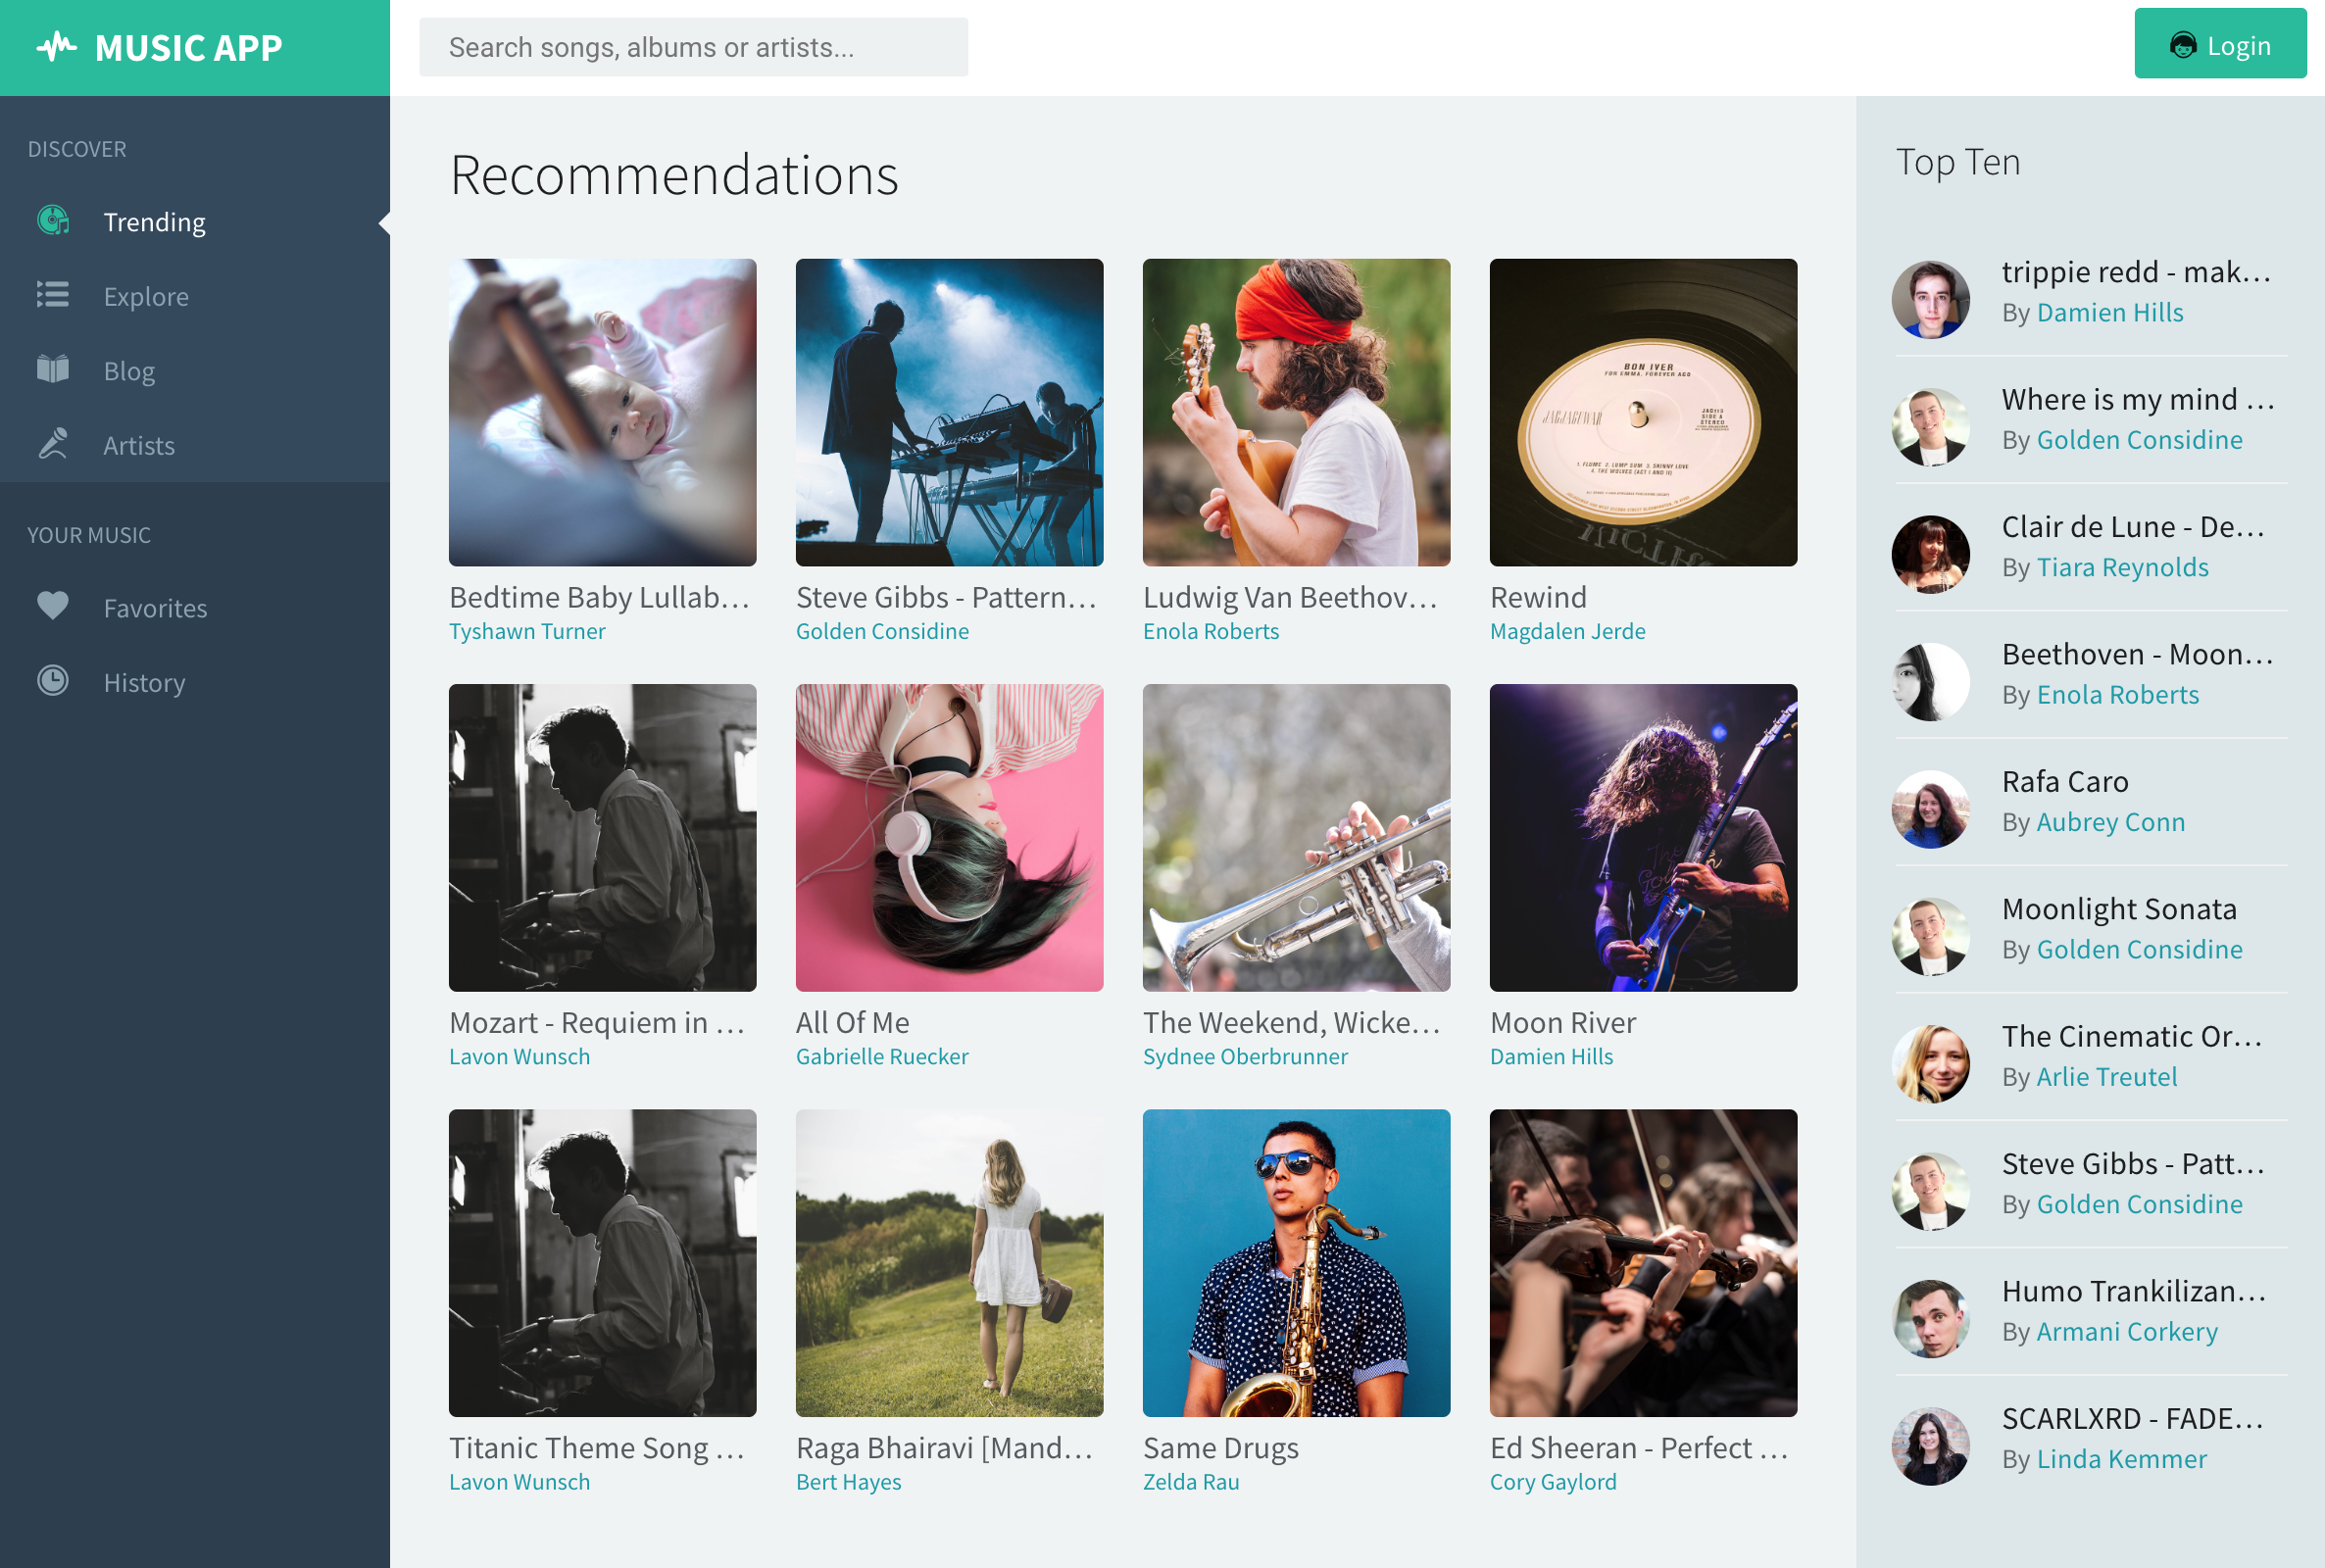
Task: Select the All Of Me album thumbnail
Action: [949, 838]
